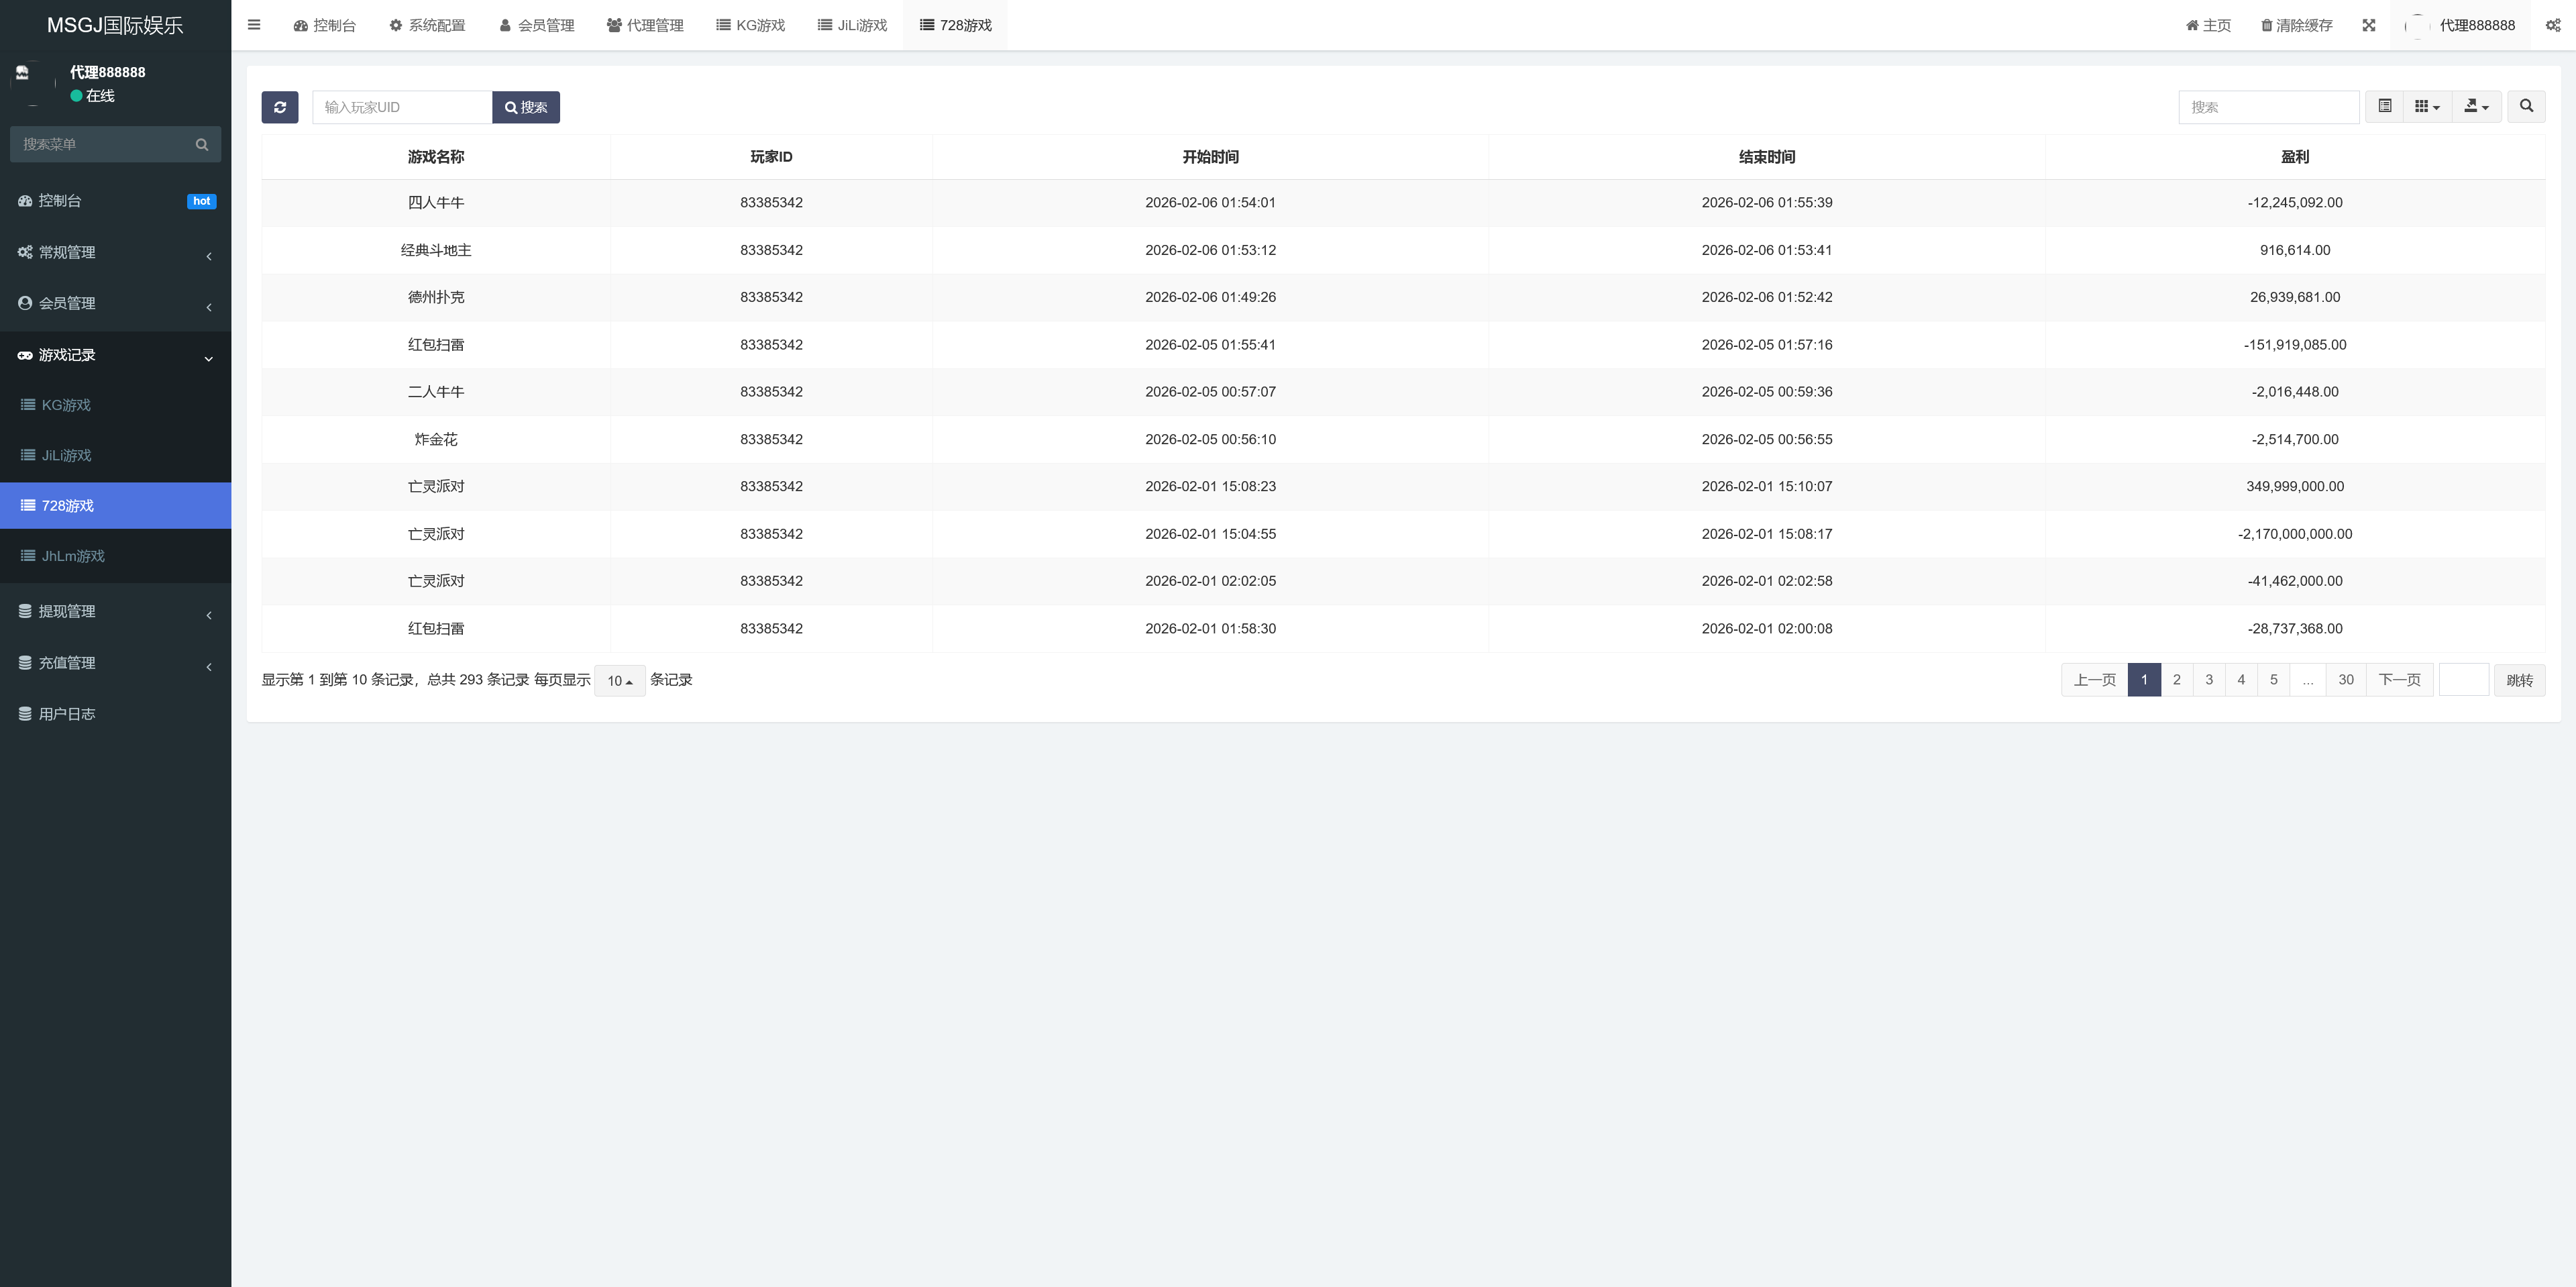The width and height of the screenshot is (2576, 1287).
Task: Expand the 常规管理 sidebar menu
Action: pyautogui.click(x=116, y=253)
